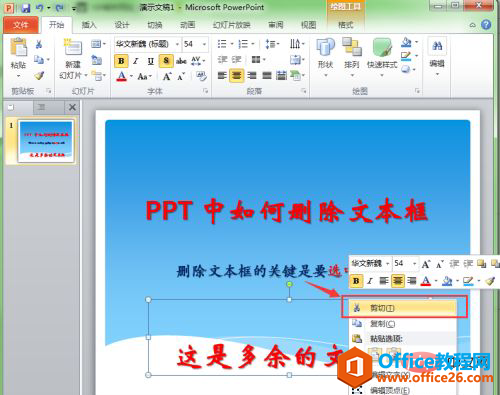500x395 pixels.
Task: Click the Paste (粘贴) clipboard icon in ribbon
Action: click(x=18, y=47)
